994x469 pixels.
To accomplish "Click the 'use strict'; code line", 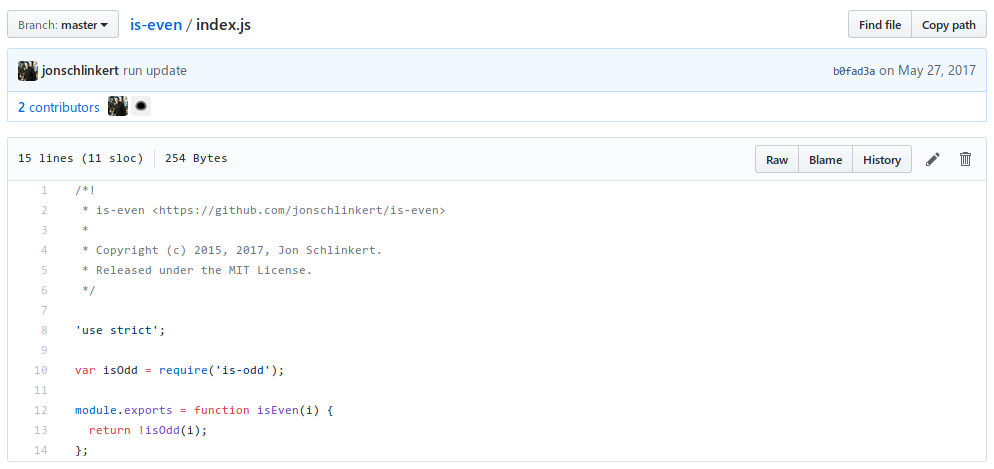I will pyautogui.click(x=120, y=330).
